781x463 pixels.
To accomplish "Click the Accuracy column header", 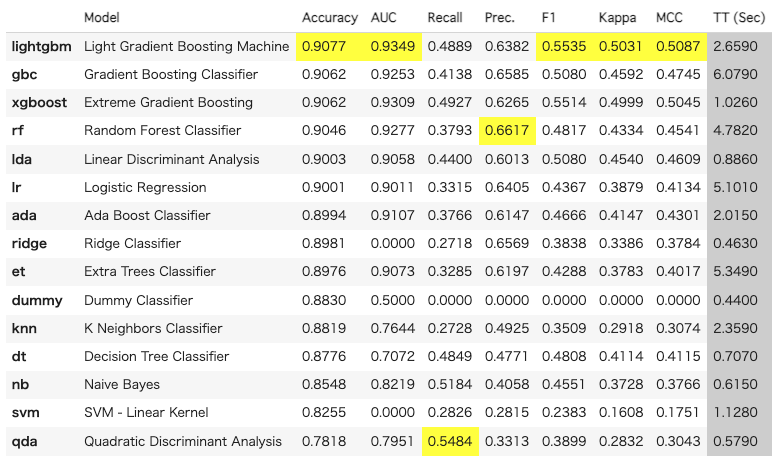I will pos(329,18).
